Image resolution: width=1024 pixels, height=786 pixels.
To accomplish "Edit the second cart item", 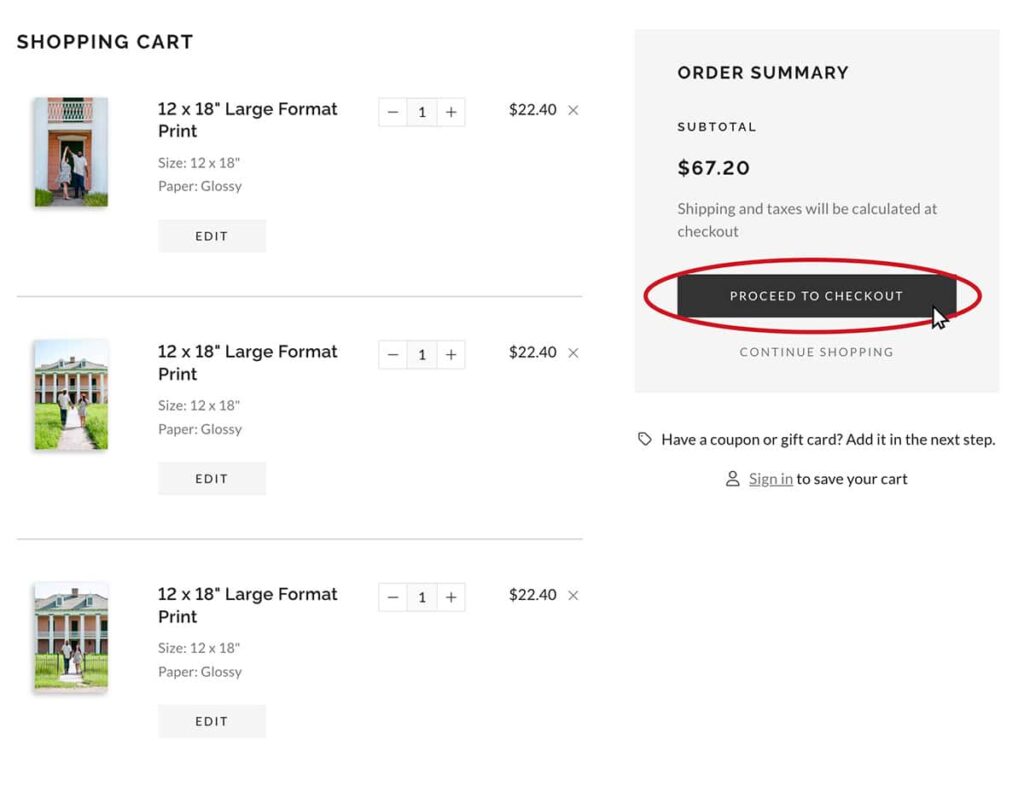I will 211,478.
